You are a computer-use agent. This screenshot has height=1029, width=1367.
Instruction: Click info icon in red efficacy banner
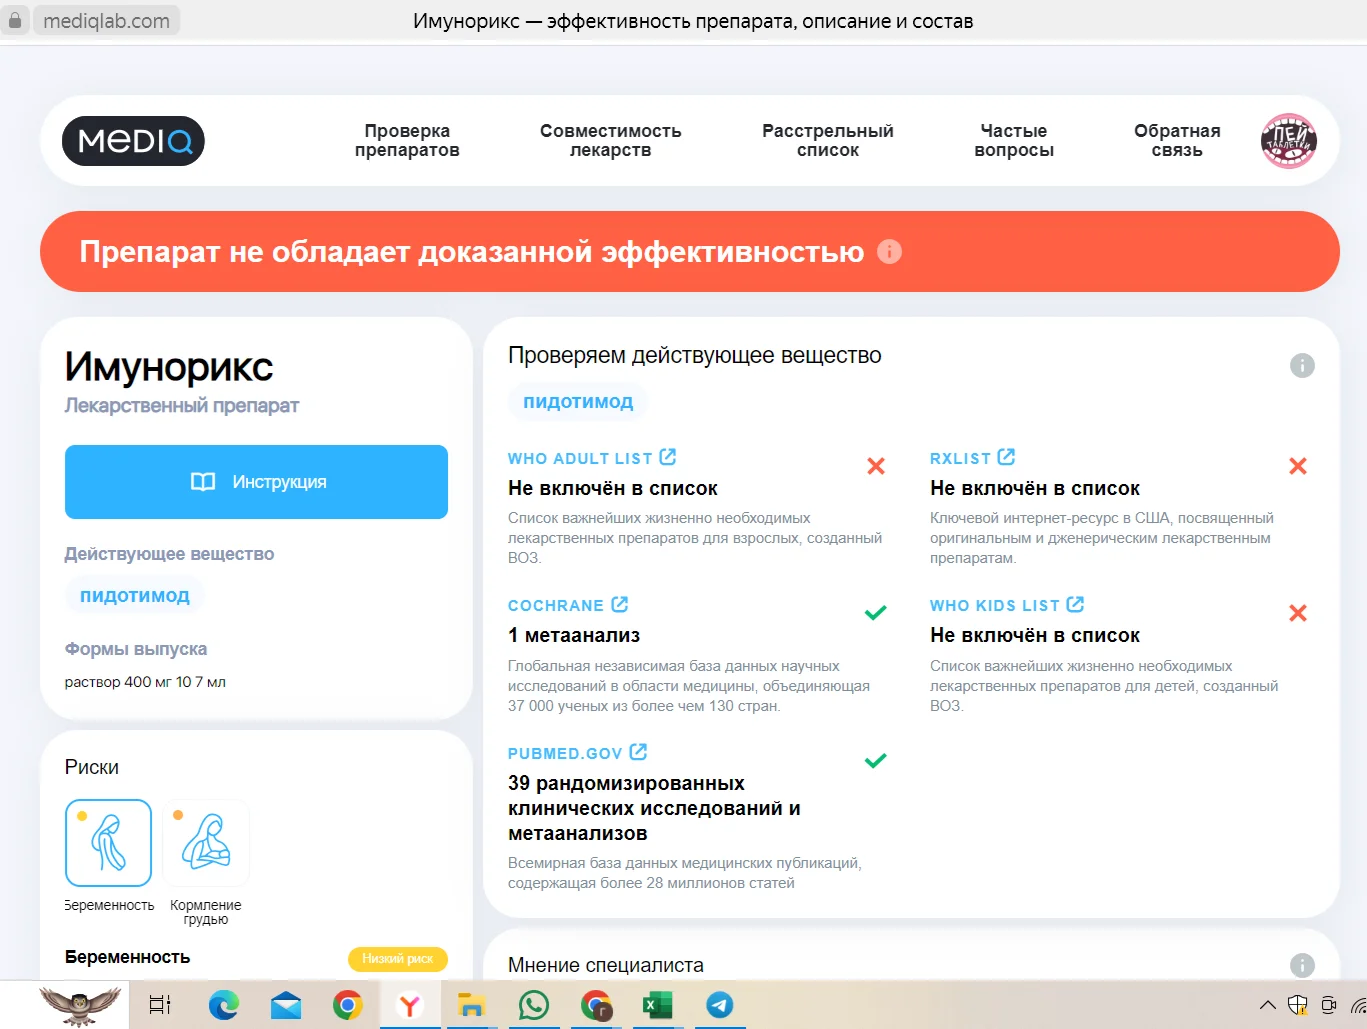tap(889, 252)
